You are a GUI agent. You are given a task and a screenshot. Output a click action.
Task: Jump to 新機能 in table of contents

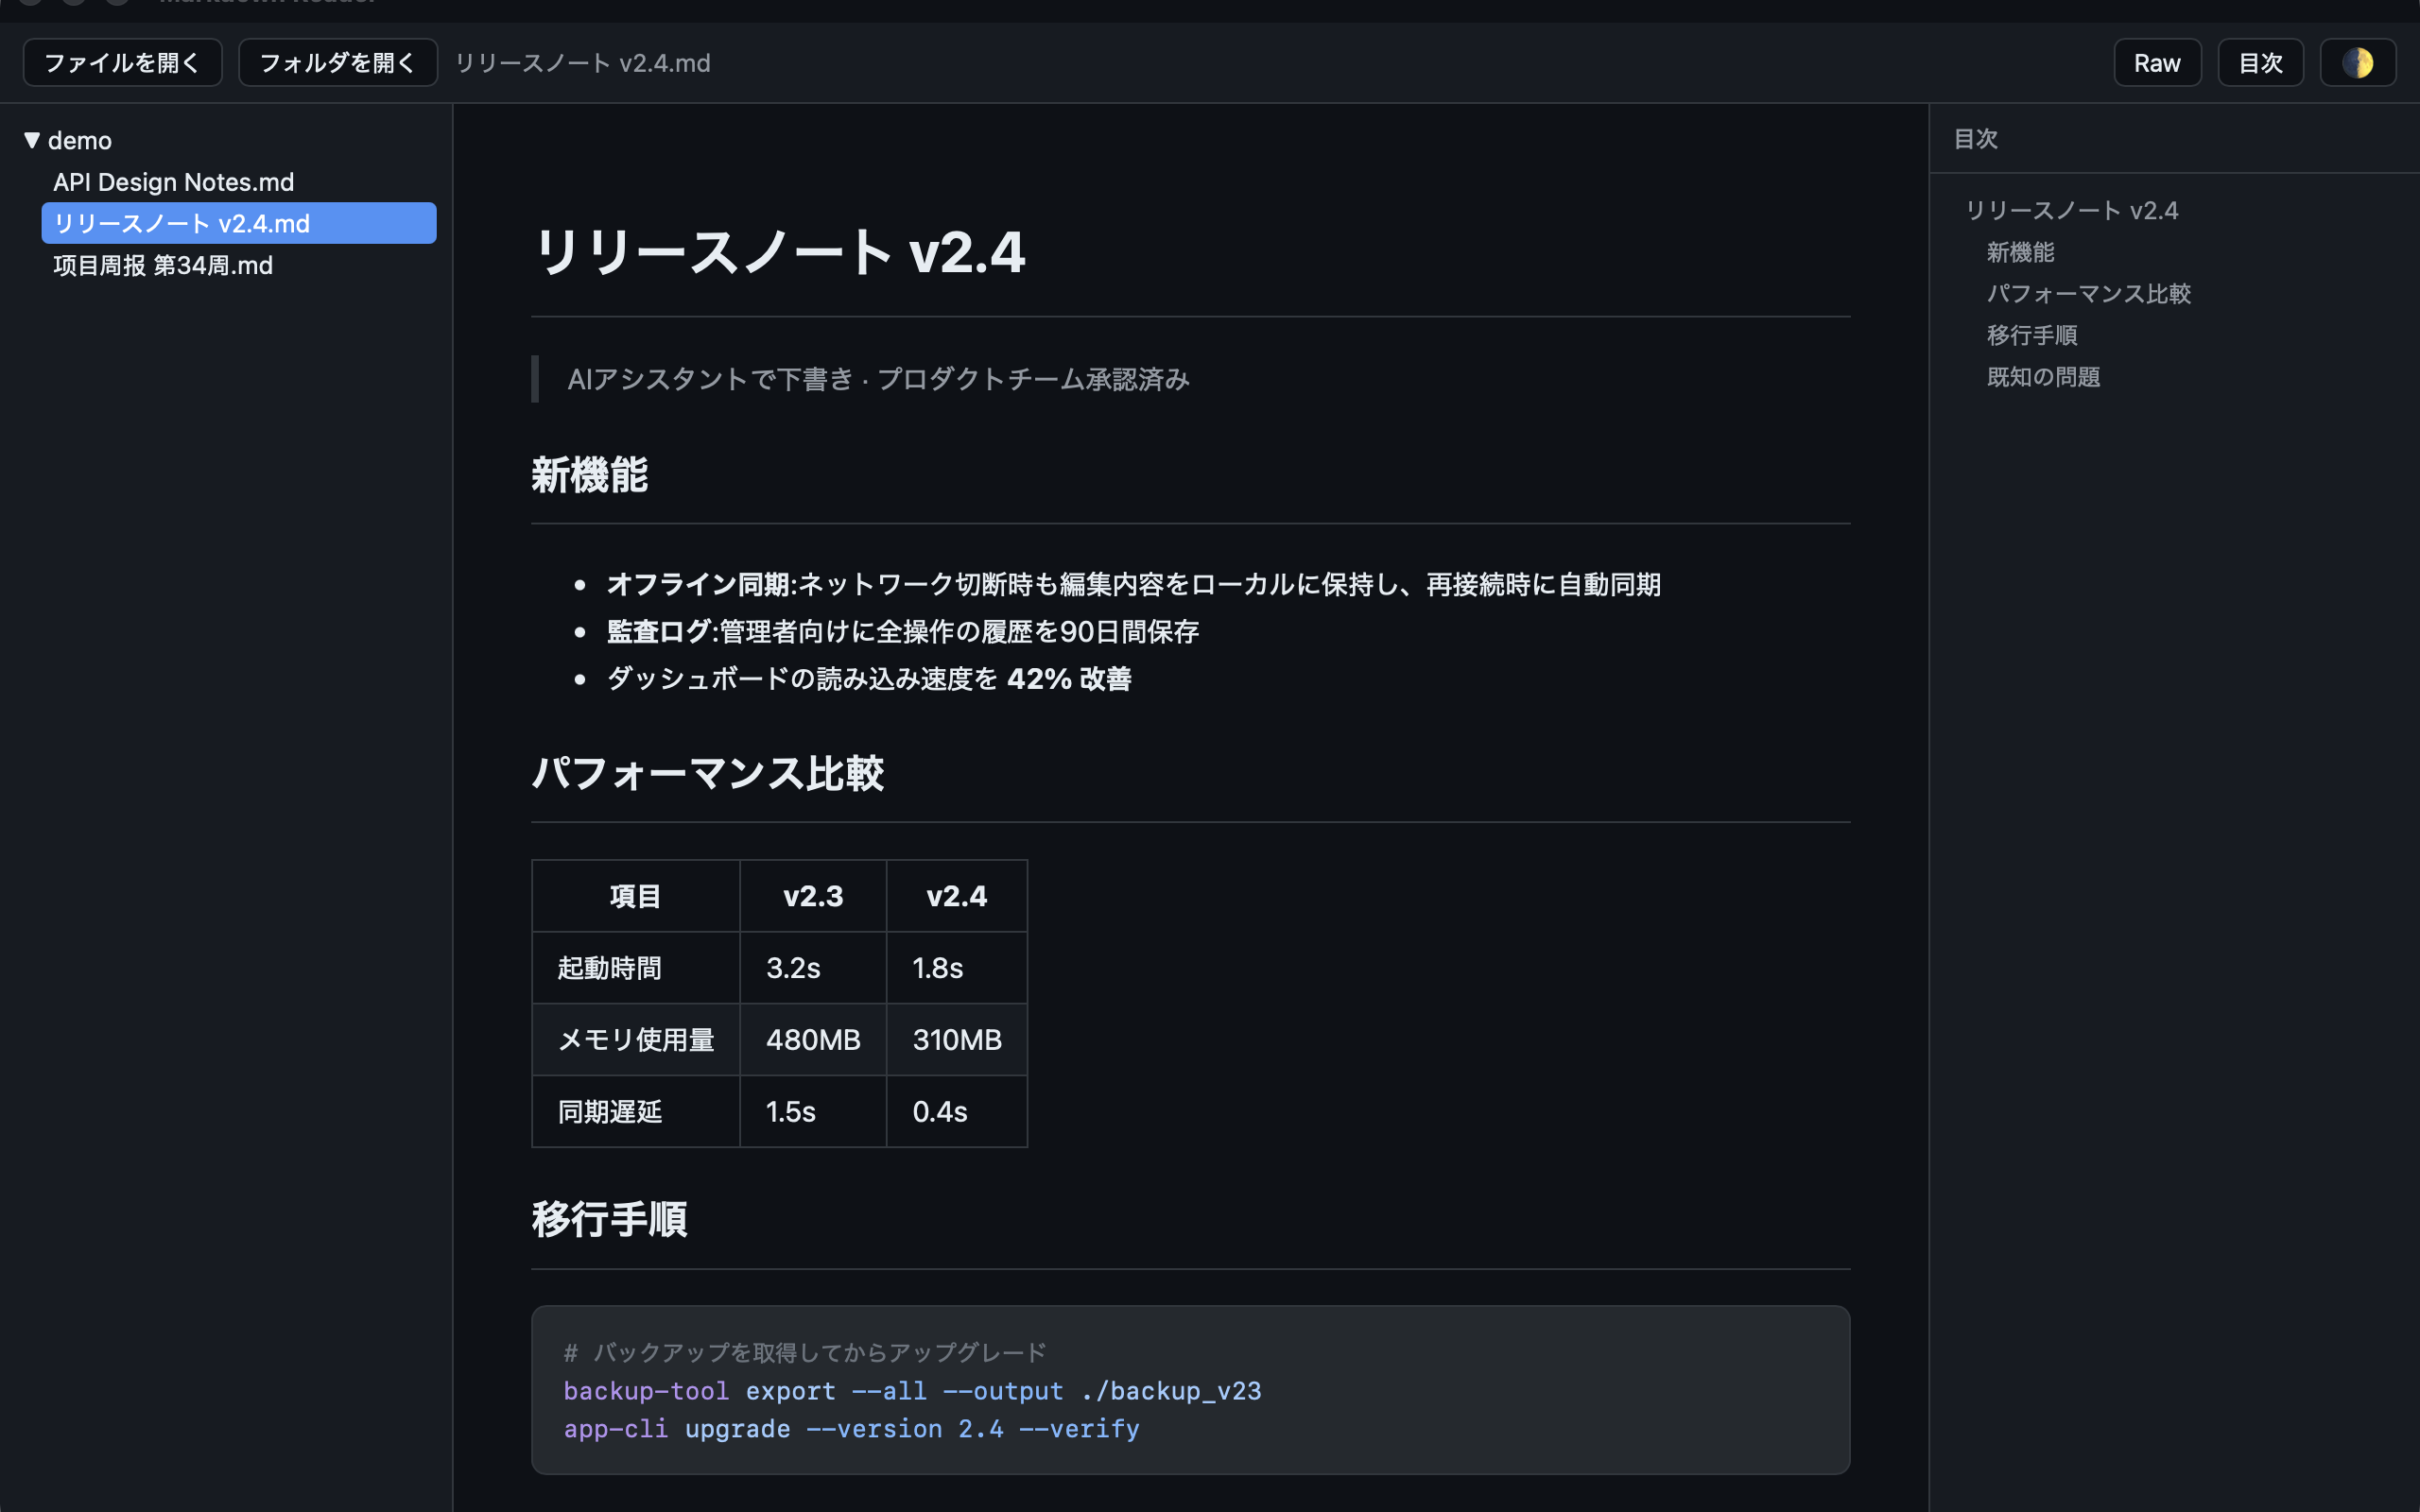[2020, 252]
